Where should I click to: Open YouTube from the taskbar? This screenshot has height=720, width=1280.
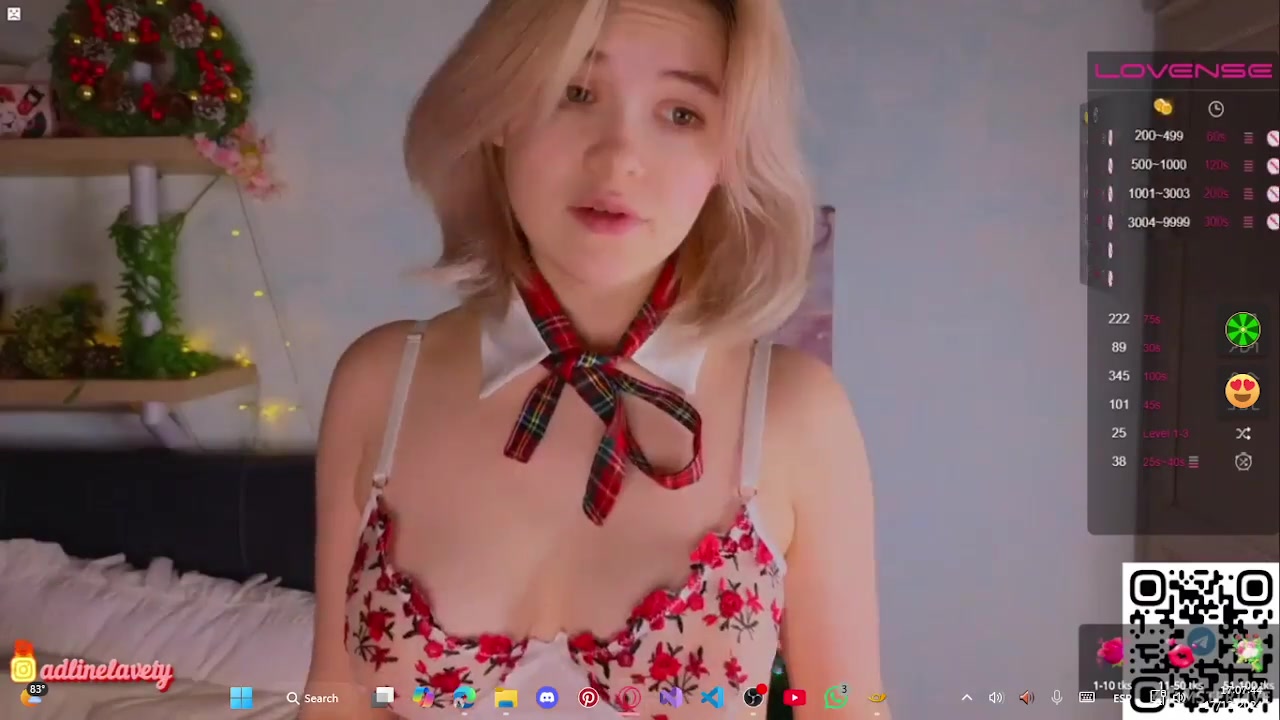coord(795,698)
